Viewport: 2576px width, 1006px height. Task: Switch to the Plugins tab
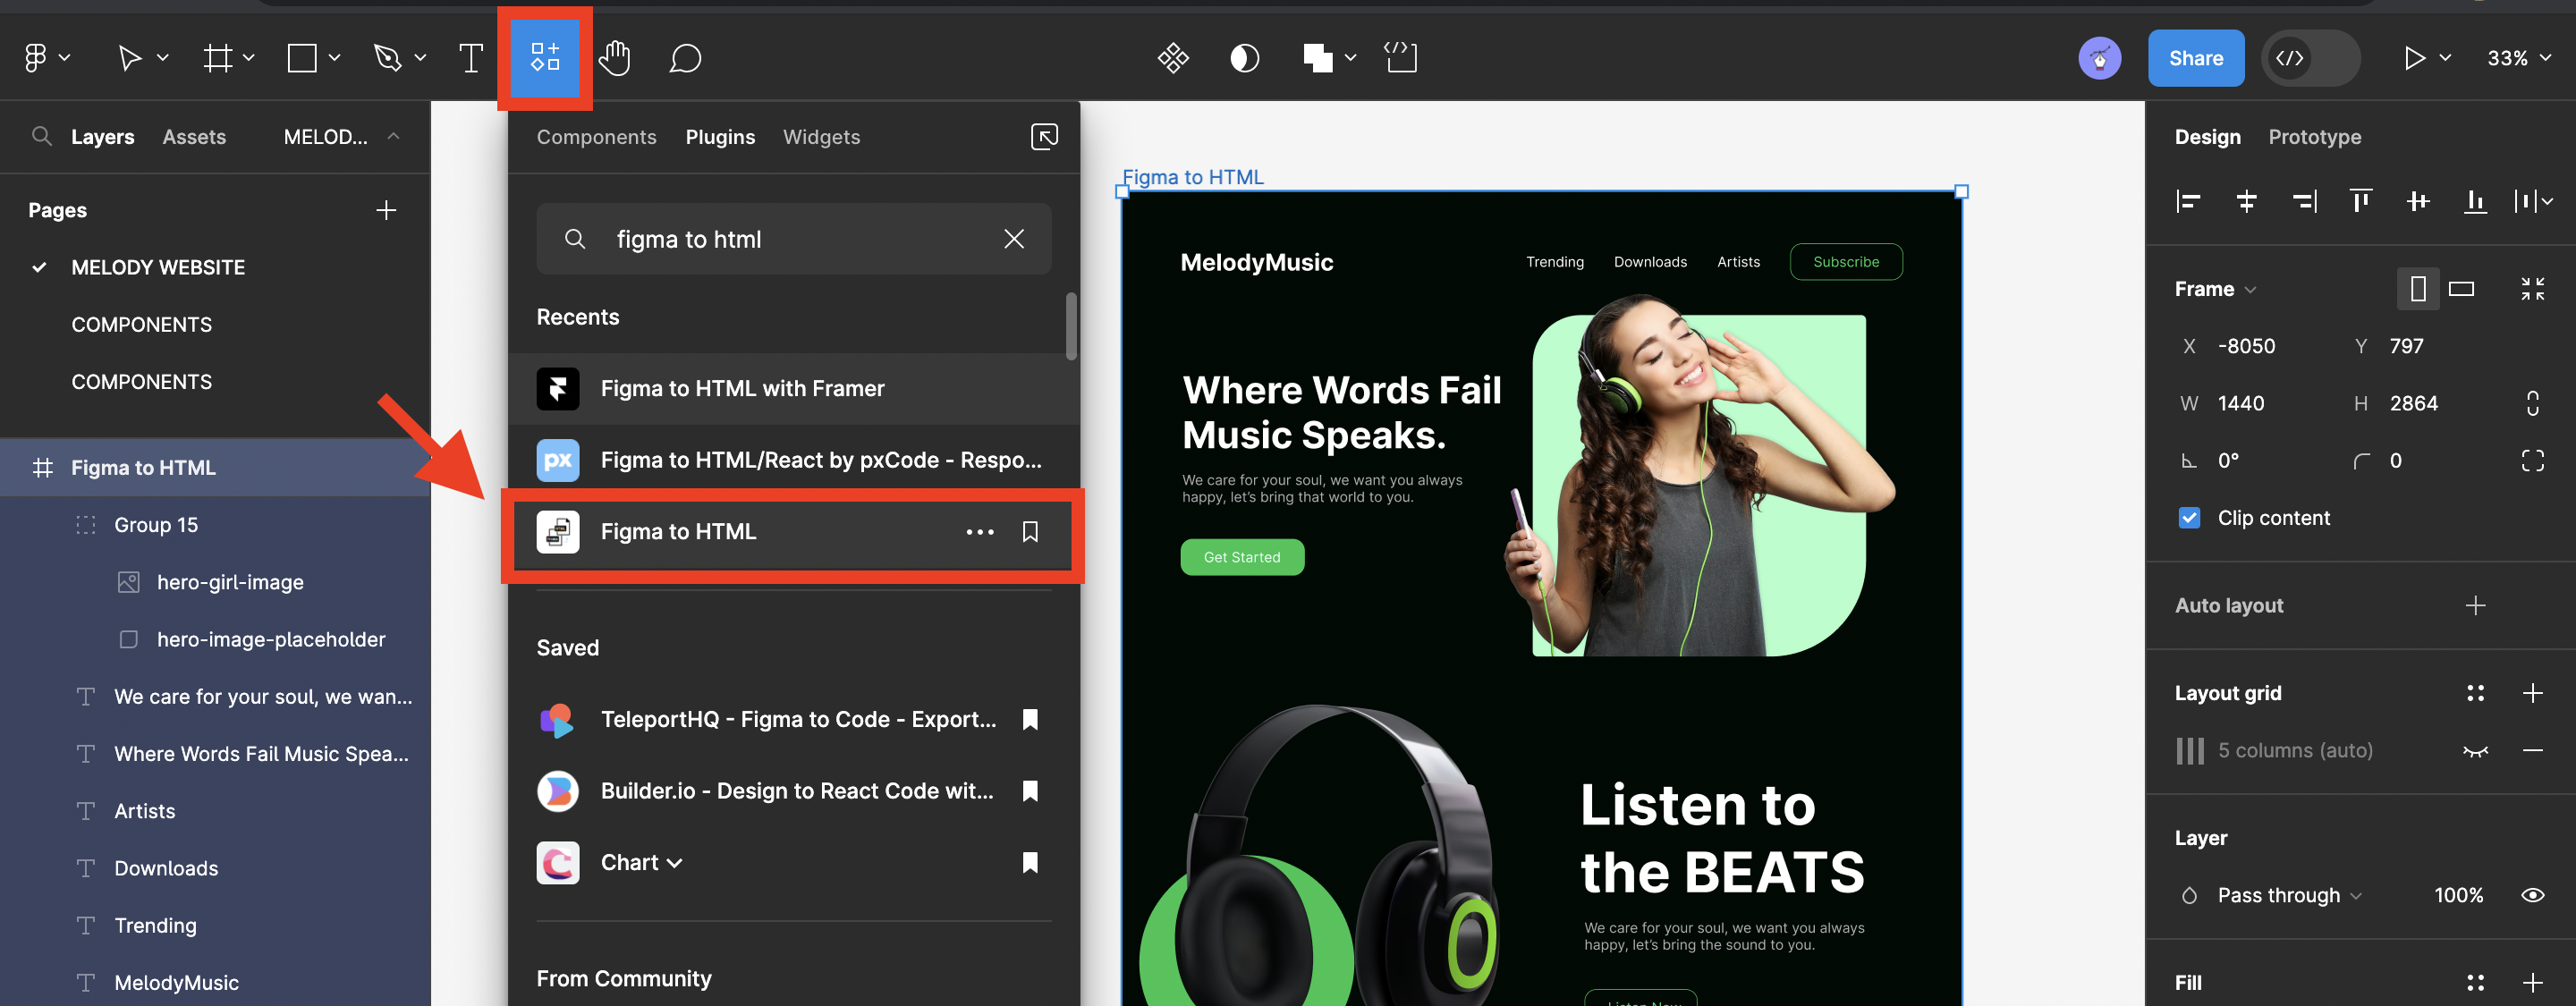[x=720, y=137]
